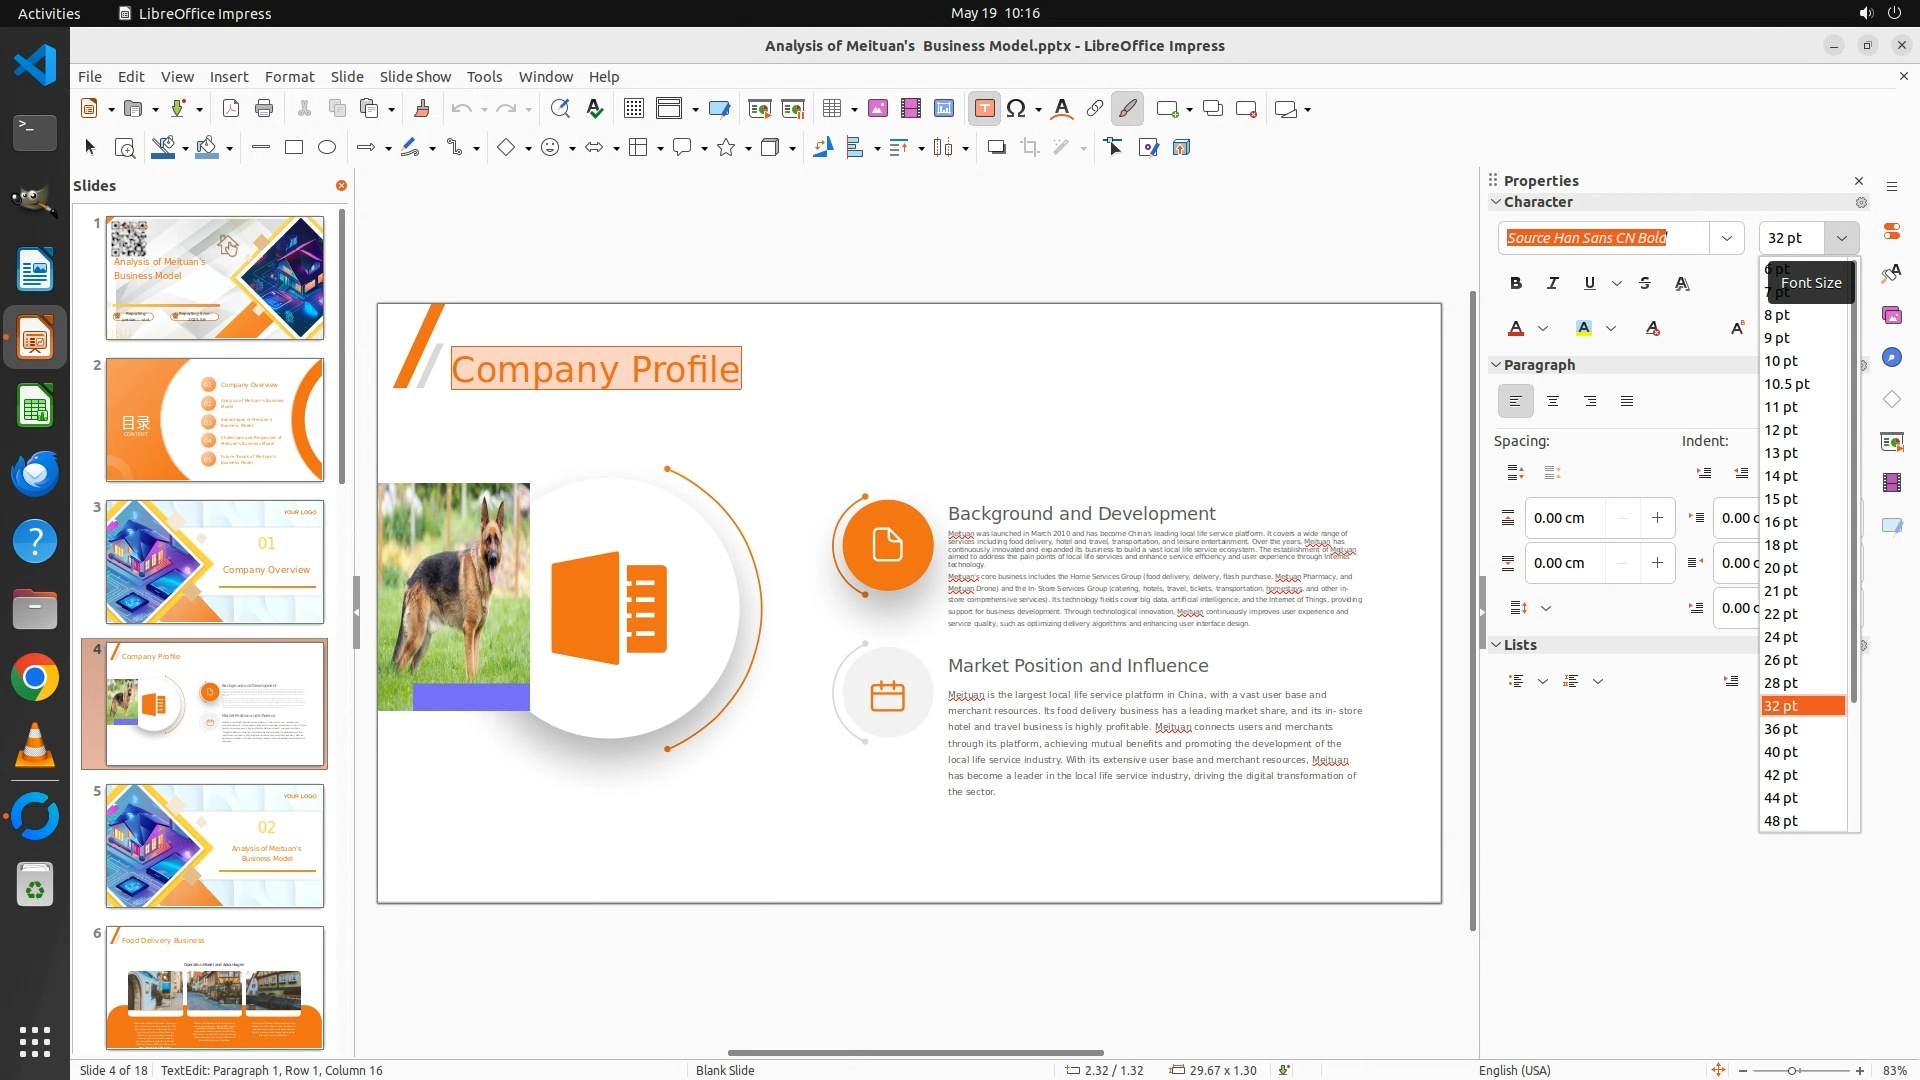Open the Insert Hyperlink tool
1920x1080 pixels.
pos(1094,109)
